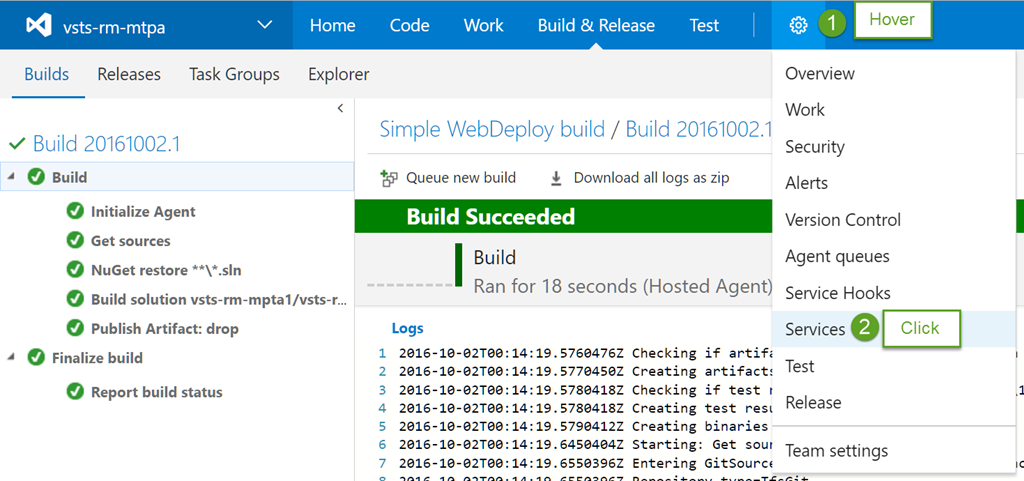
Task: Open the Simple WebDeploy build link
Action: (x=492, y=129)
